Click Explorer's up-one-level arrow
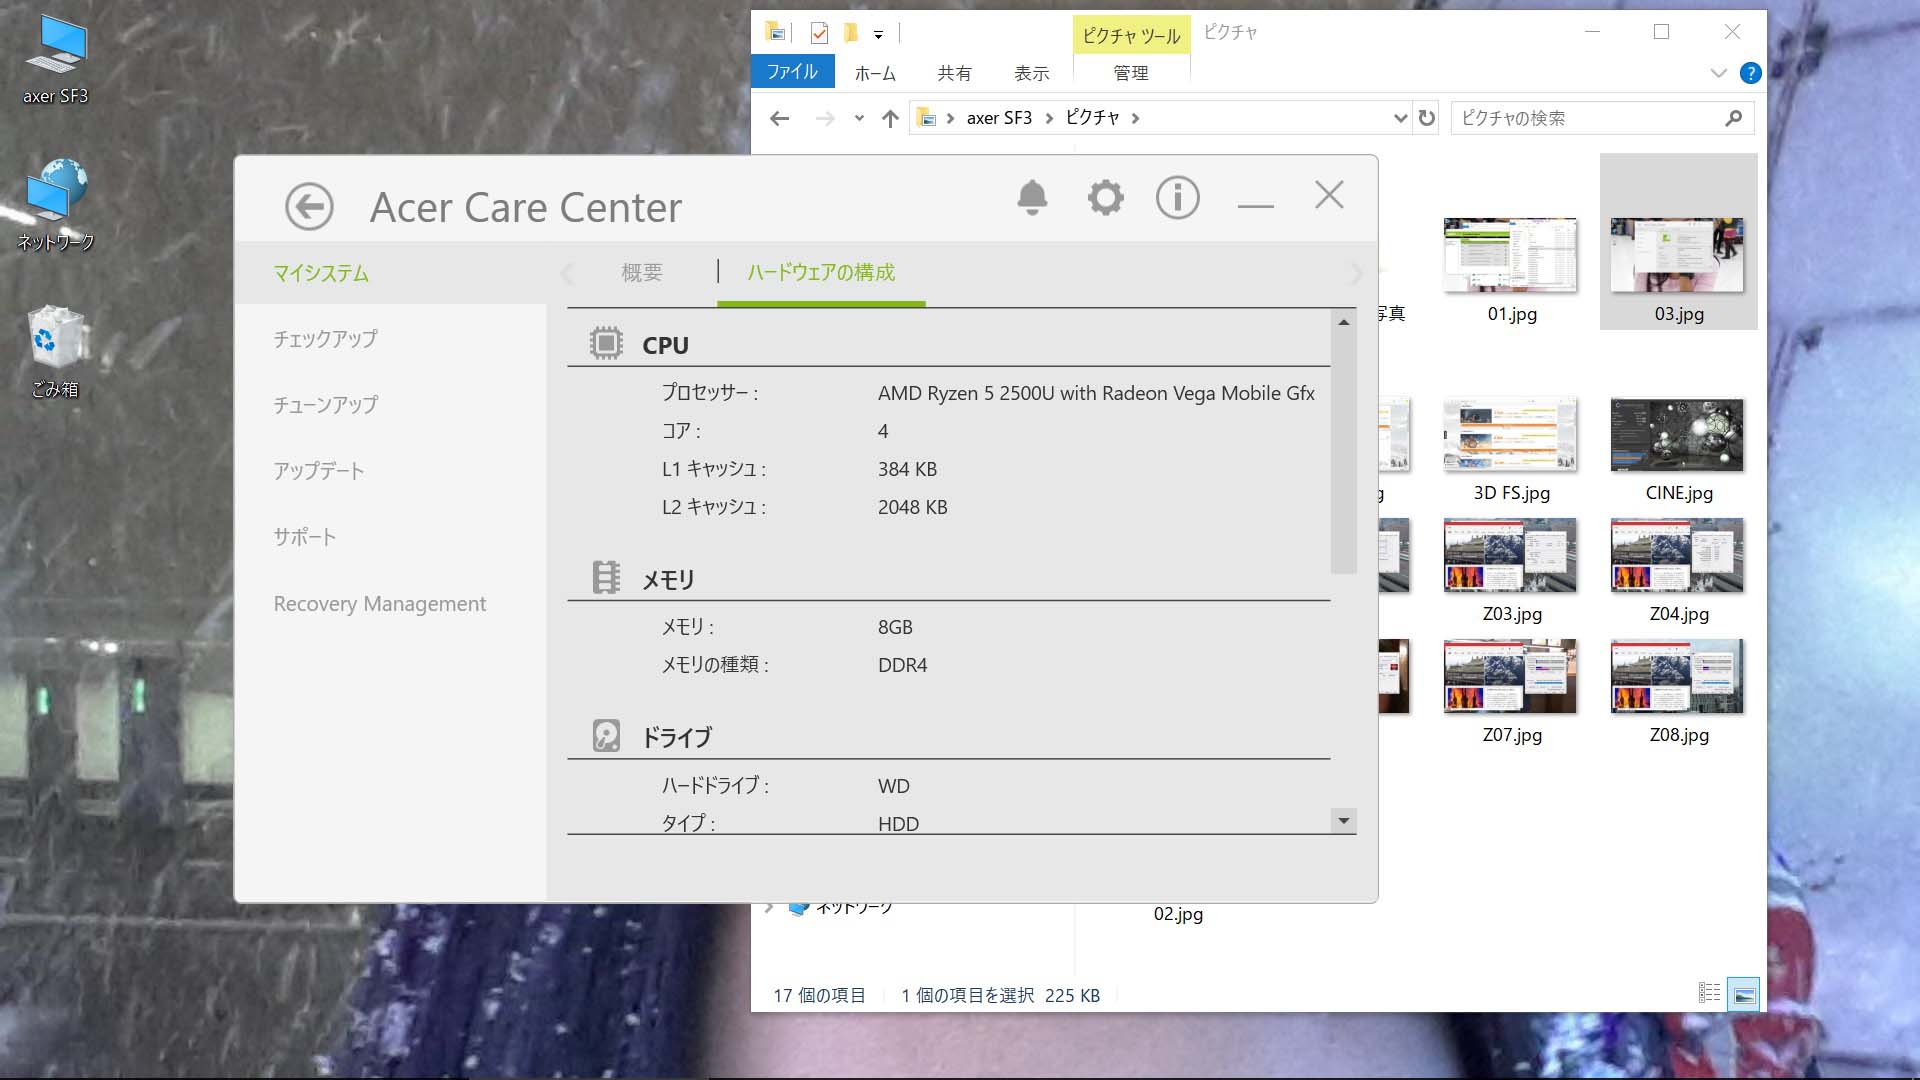This screenshot has width=1920, height=1080. pos(890,118)
